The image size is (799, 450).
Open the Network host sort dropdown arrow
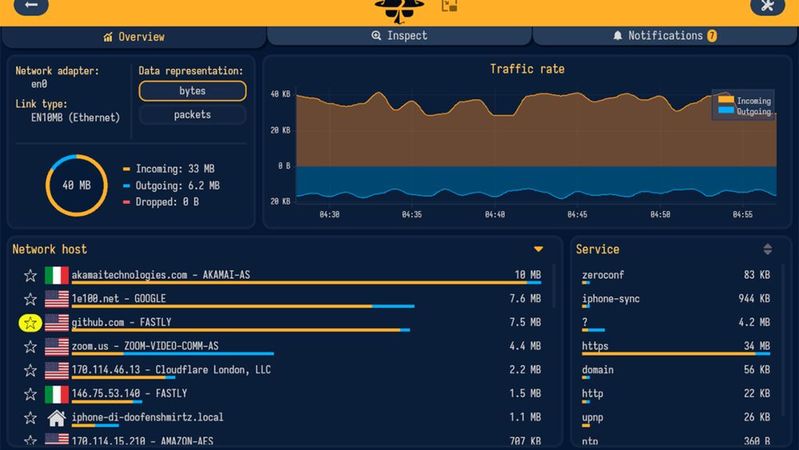pyautogui.click(x=538, y=249)
